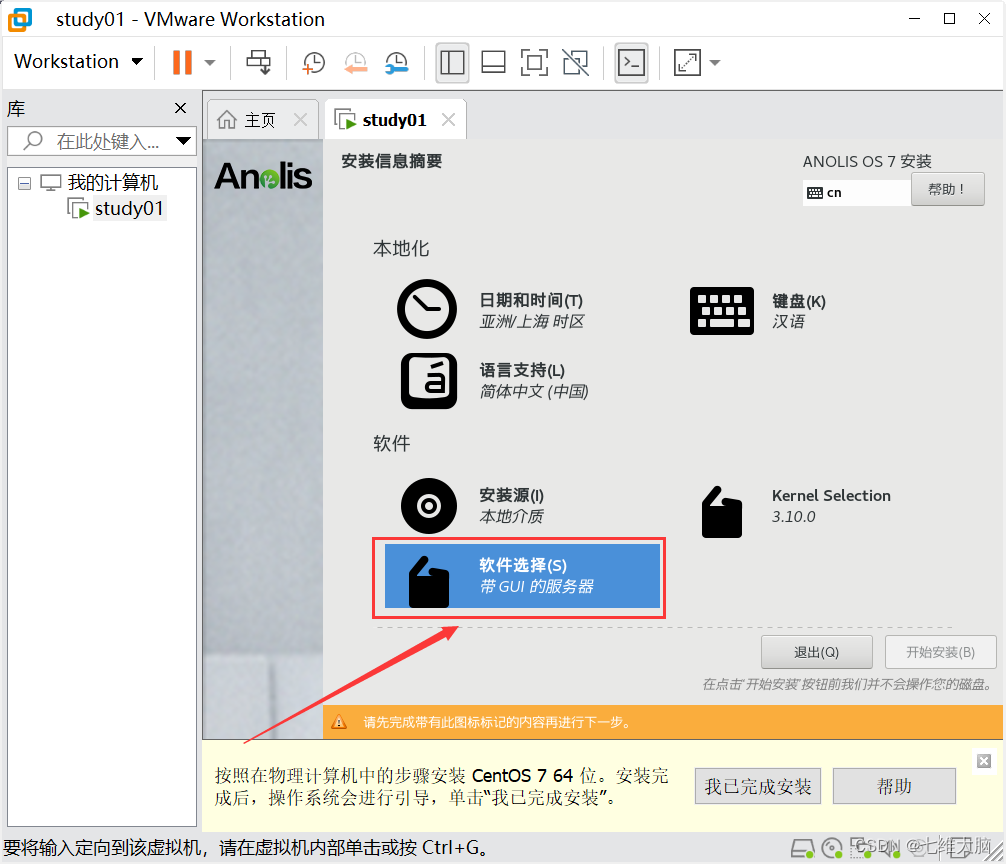
Task: Open 语言支持 via the language icon
Action: (x=429, y=380)
